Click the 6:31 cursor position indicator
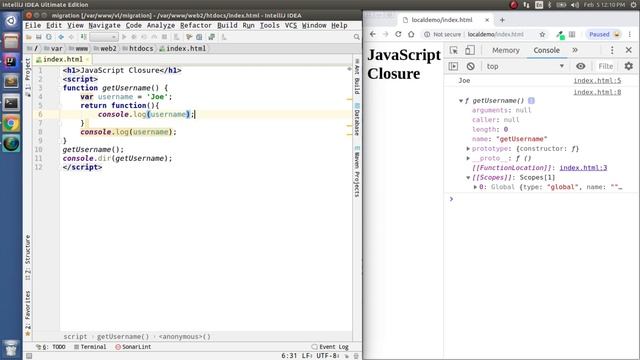The image size is (640, 360). pyautogui.click(x=289, y=356)
